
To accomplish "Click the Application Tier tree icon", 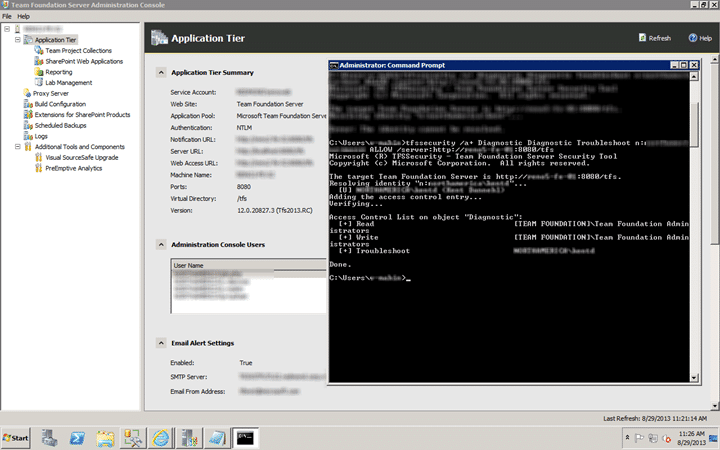I will click(x=28, y=40).
